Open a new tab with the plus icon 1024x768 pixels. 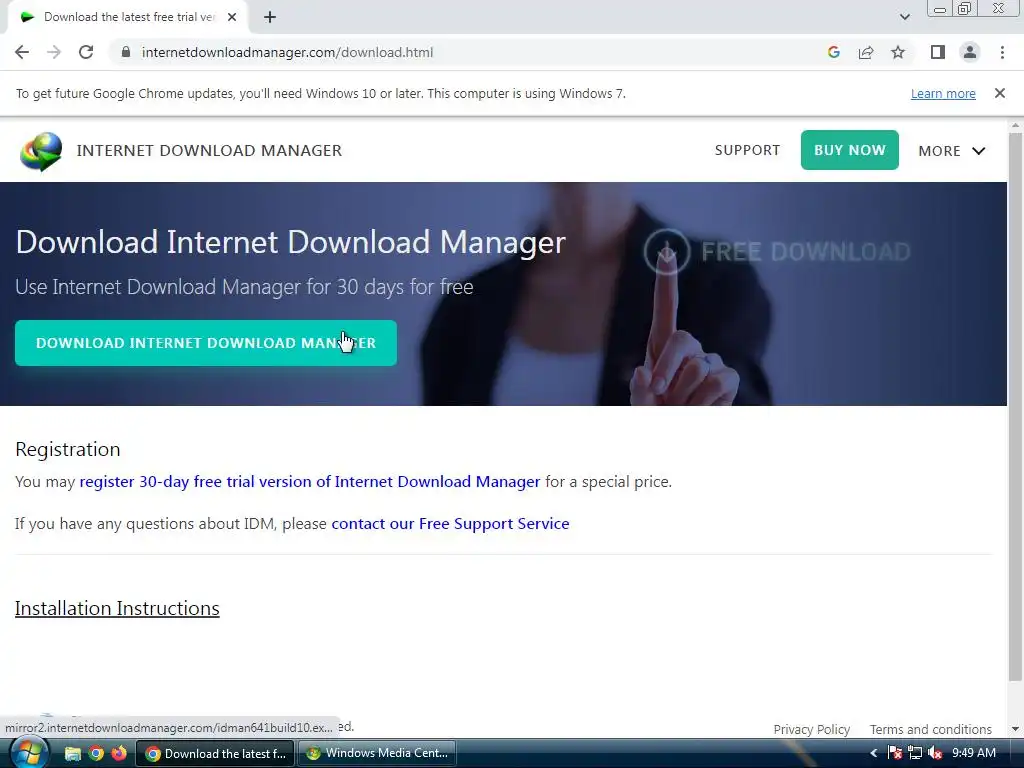coord(270,17)
